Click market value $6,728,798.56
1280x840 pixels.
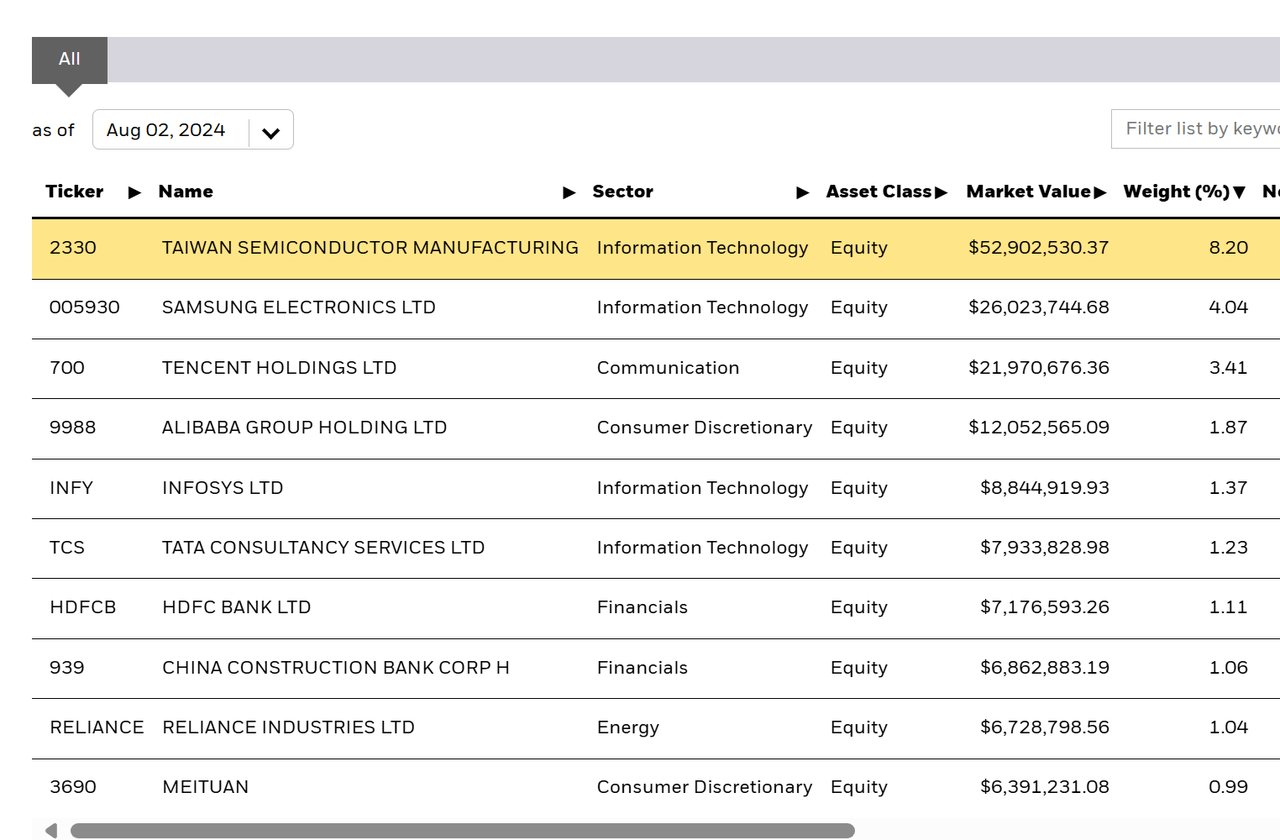click(x=1044, y=727)
